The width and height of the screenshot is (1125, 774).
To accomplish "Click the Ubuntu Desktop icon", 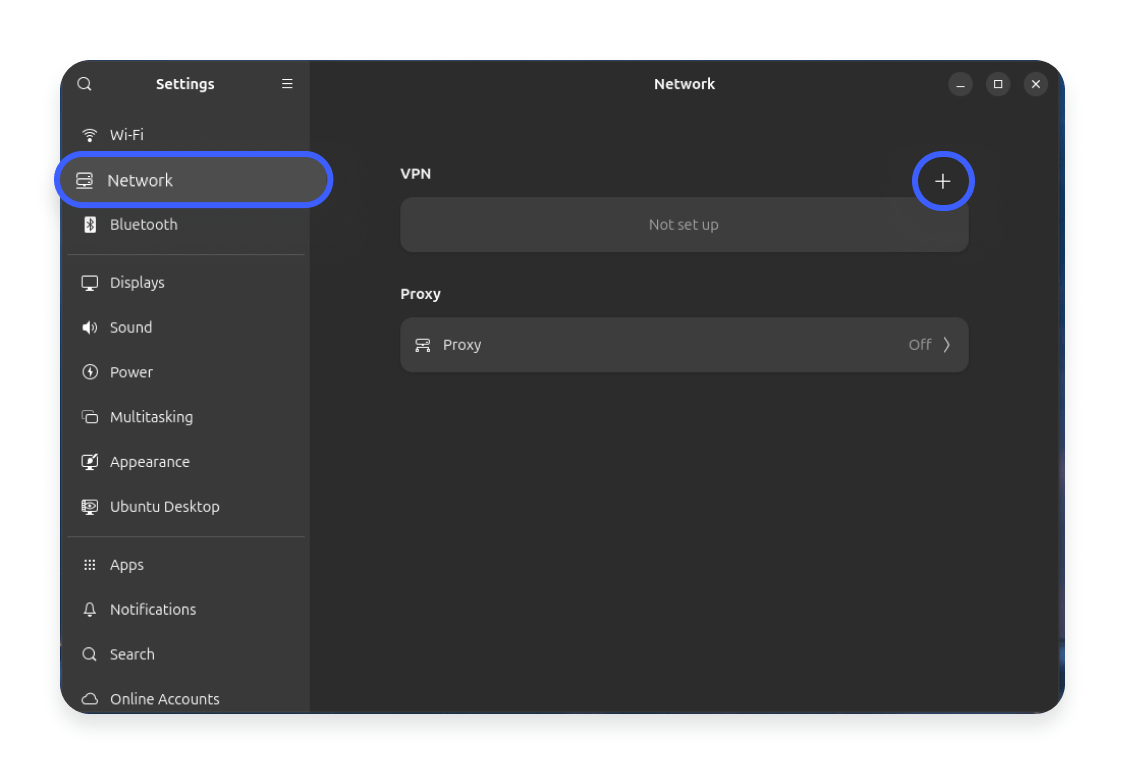I will coord(89,506).
